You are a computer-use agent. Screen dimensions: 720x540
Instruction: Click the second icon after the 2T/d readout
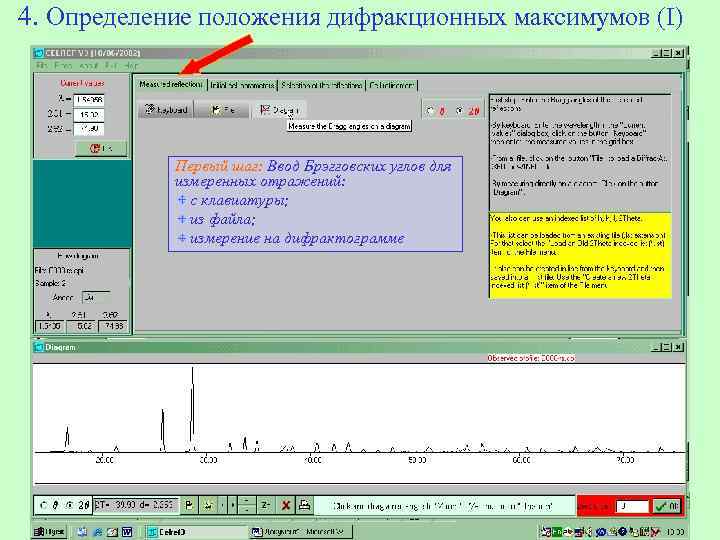[208, 505]
